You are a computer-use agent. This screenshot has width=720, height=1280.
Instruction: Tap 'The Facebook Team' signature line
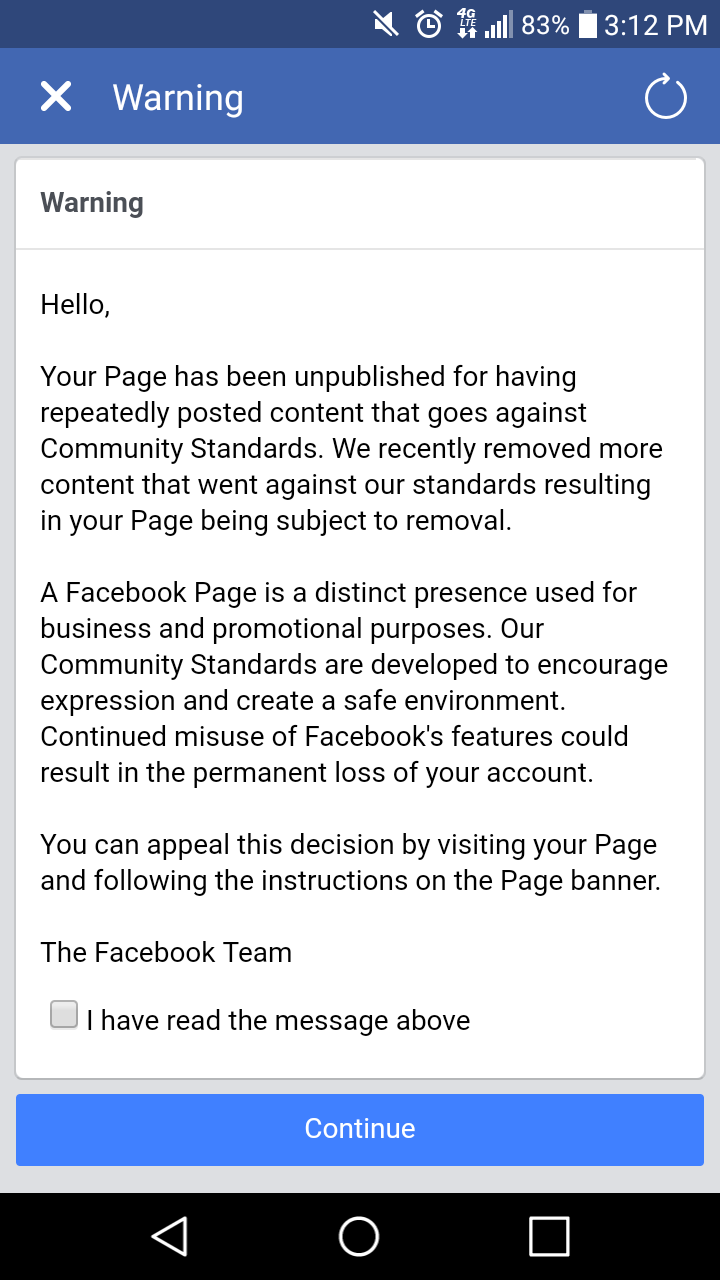click(166, 952)
